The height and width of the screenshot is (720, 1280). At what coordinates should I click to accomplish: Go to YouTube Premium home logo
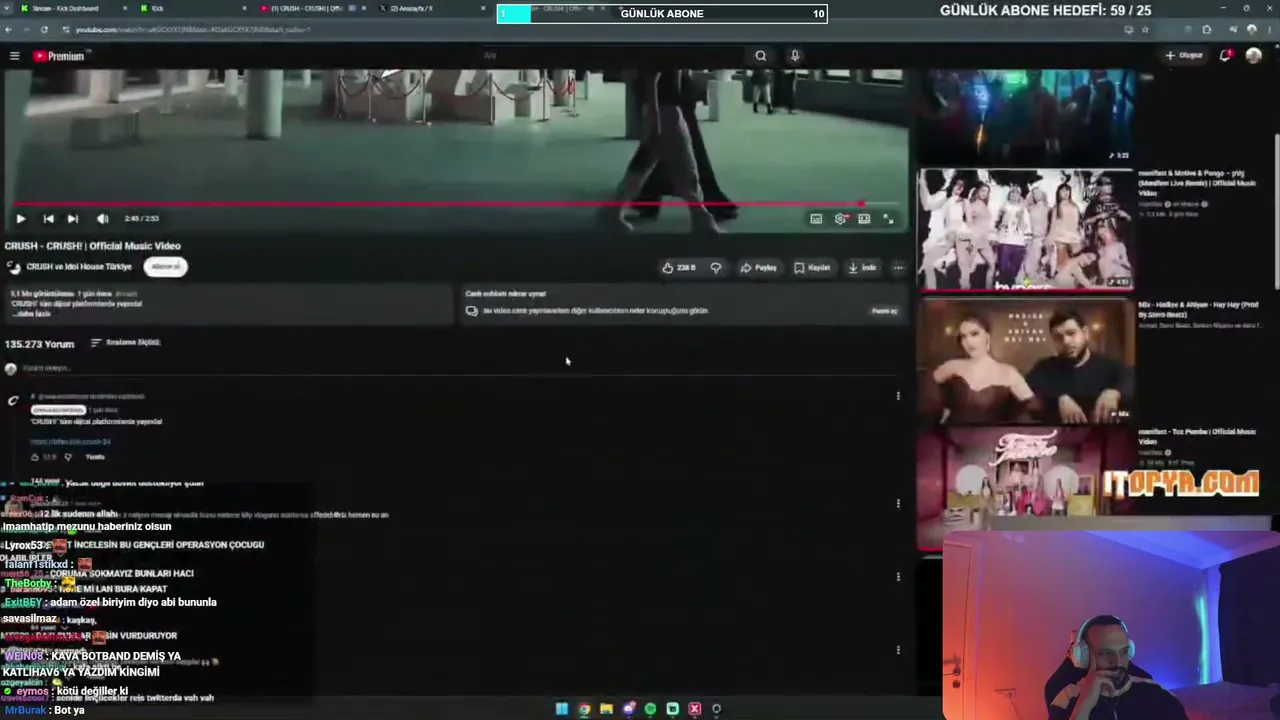[59, 56]
